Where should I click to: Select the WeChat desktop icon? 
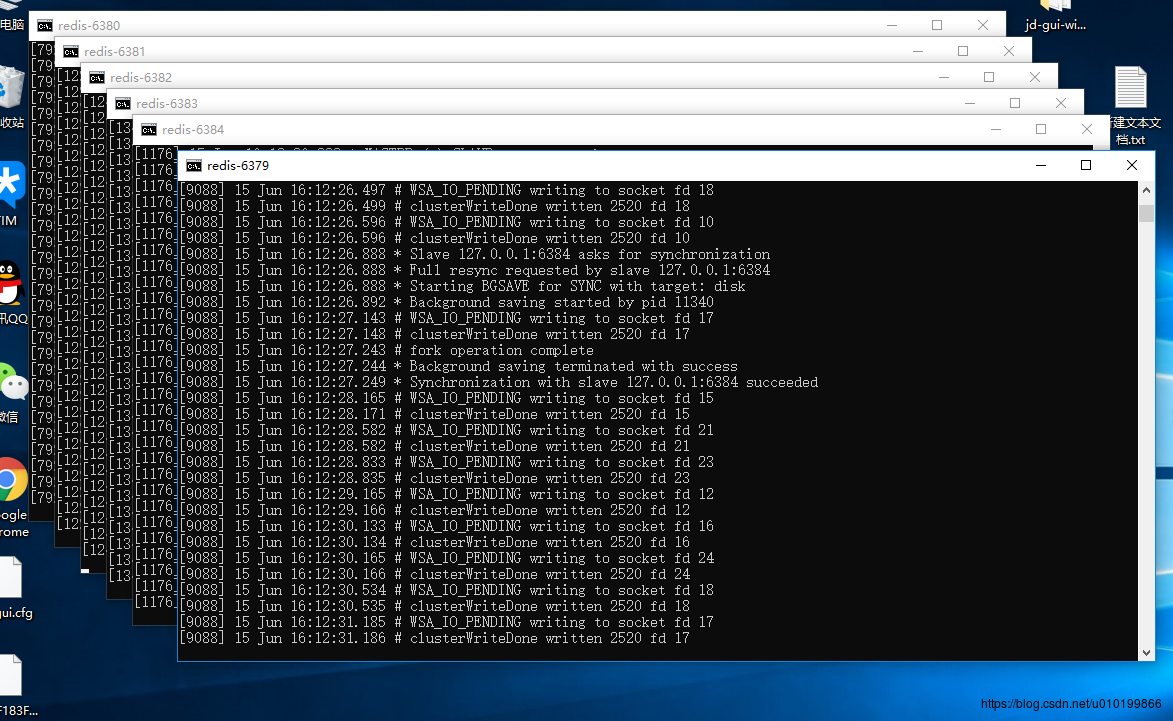click(x=11, y=384)
